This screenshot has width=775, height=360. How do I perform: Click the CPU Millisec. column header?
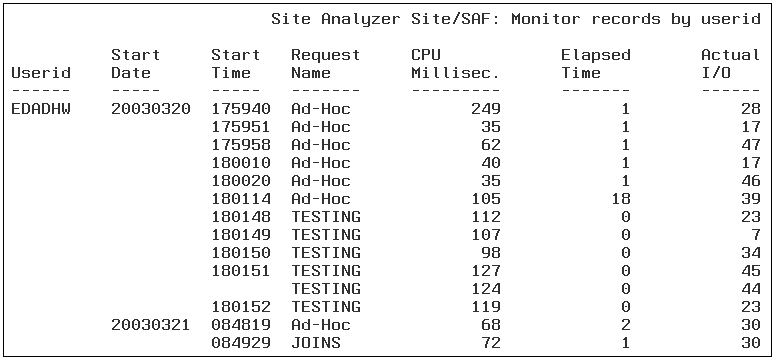click(x=456, y=64)
